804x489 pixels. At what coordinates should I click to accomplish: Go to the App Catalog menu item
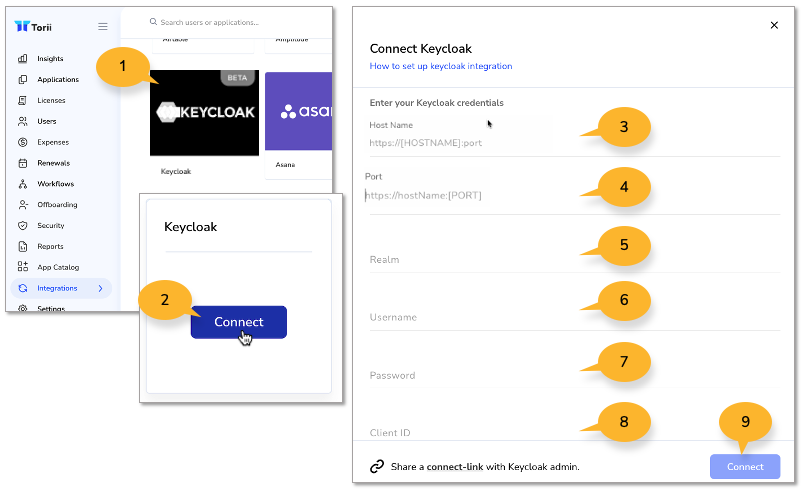[x=58, y=267]
